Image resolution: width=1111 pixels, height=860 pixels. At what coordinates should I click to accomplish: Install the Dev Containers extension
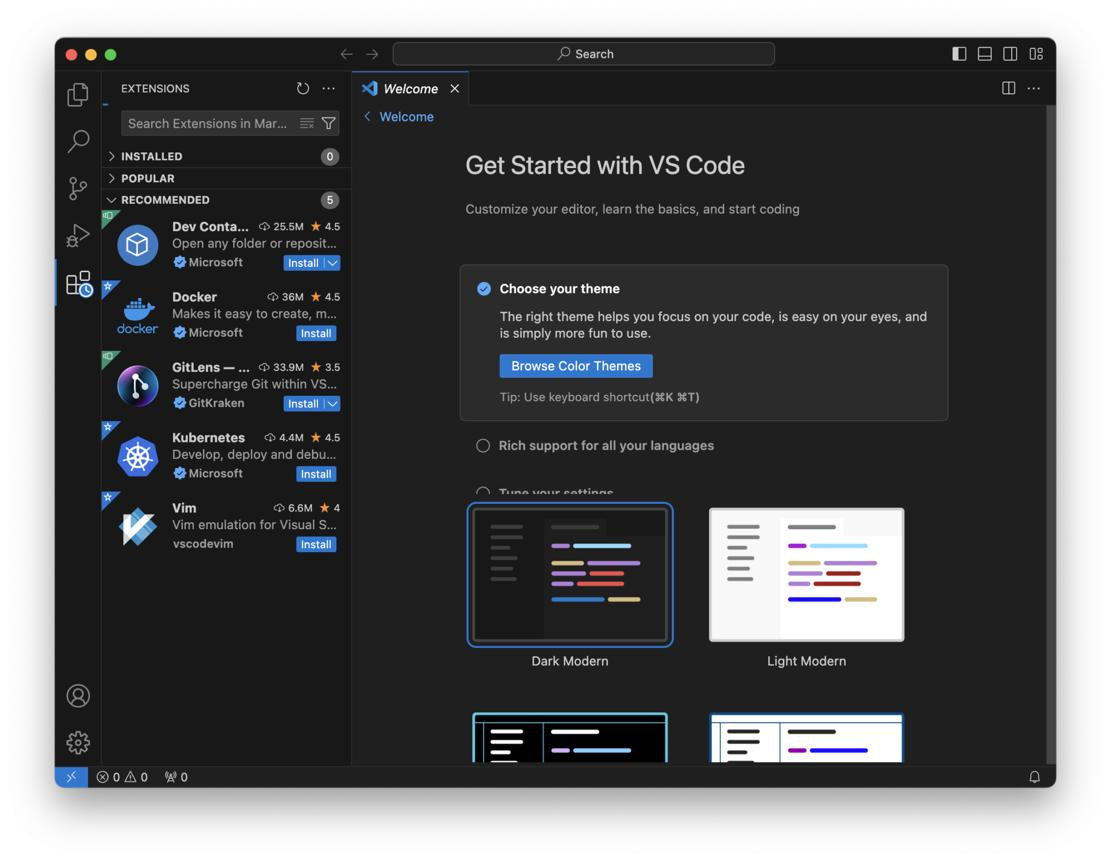click(303, 263)
